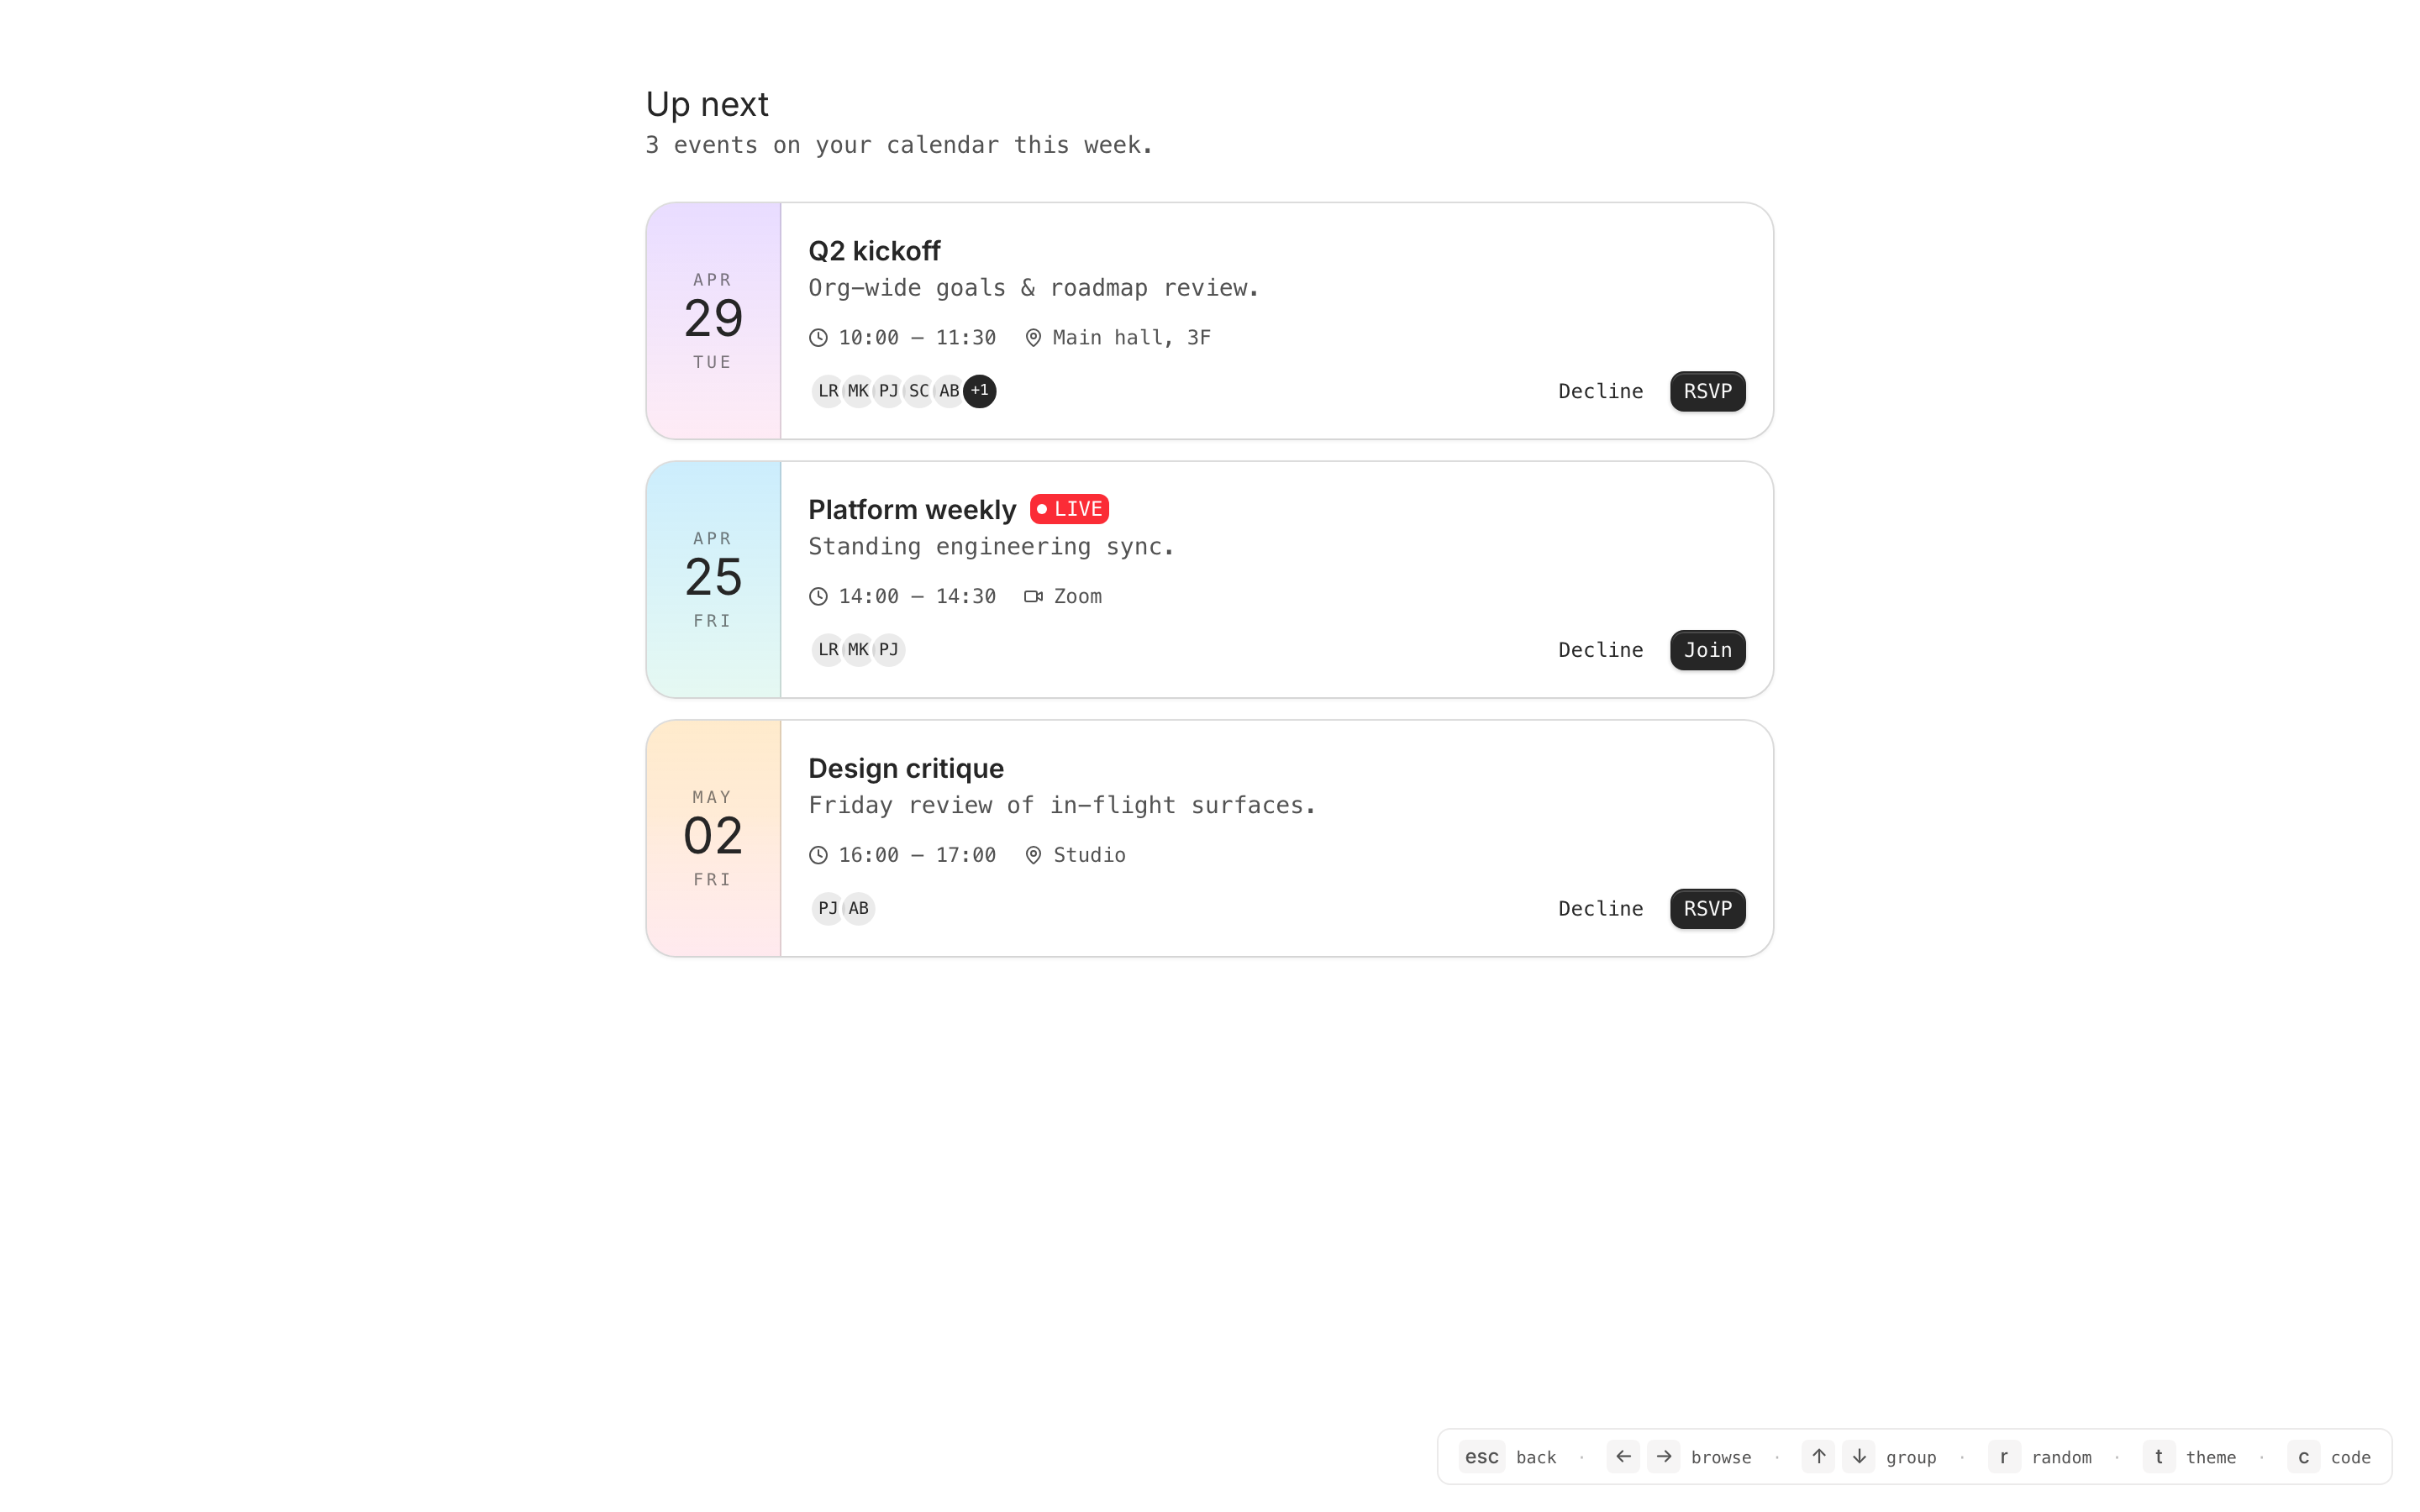The width and height of the screenshot is (2420, 1512).
Task: Decline the Q2 kickoff invitation
Action: click(x=1600, y=391)
